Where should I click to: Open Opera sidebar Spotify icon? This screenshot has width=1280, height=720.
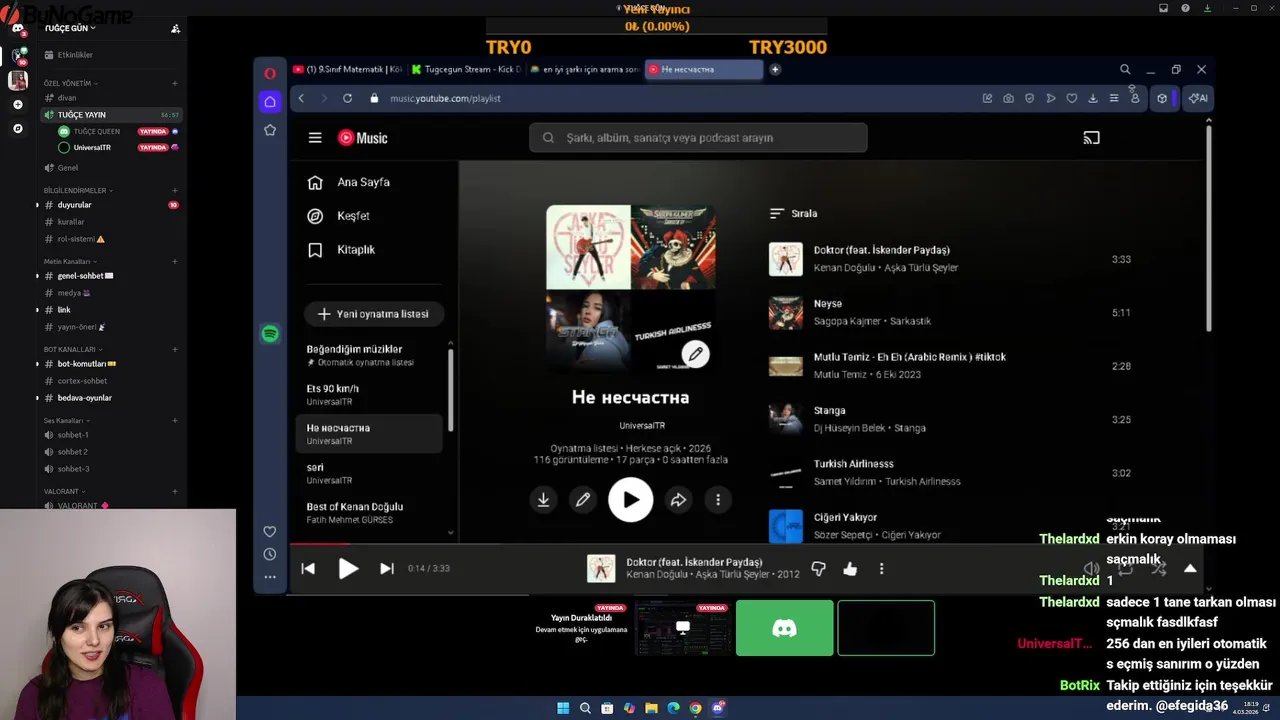coord(270,334)
